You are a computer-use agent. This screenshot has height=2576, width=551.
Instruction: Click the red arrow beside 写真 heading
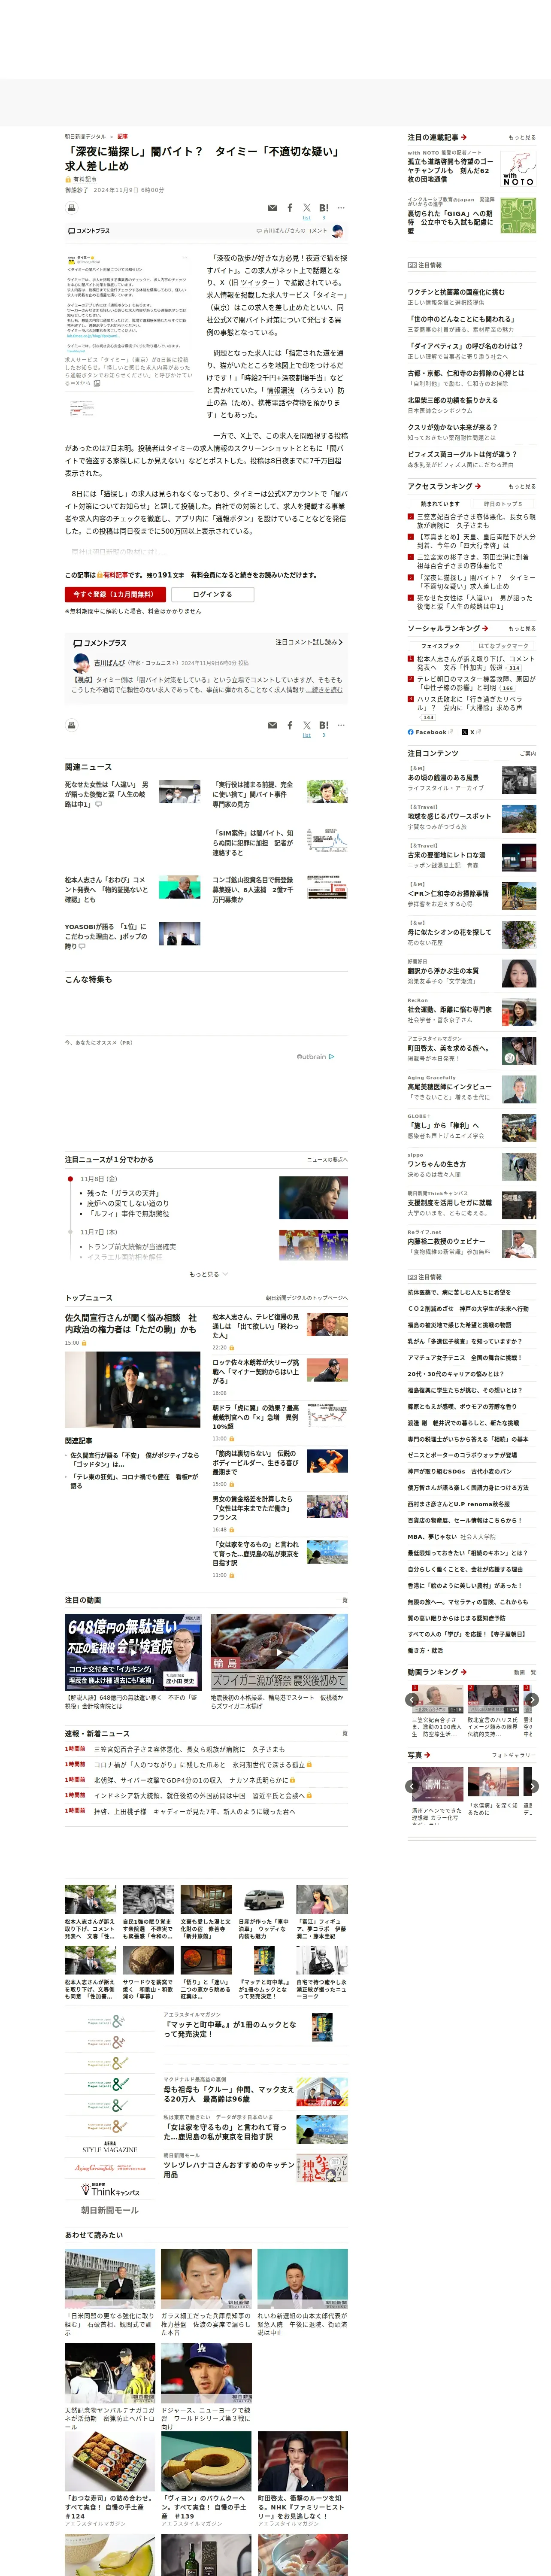[x=427, y=1755]
